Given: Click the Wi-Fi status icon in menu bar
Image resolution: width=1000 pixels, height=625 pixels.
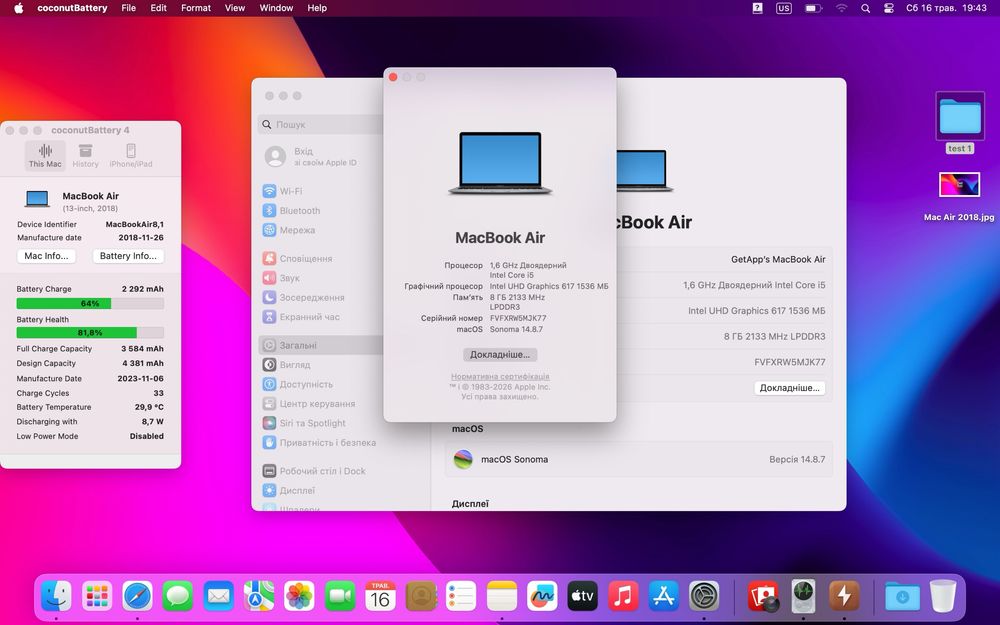Looking at the screenshot, I should pyautogui.click(x=842, y=8).
